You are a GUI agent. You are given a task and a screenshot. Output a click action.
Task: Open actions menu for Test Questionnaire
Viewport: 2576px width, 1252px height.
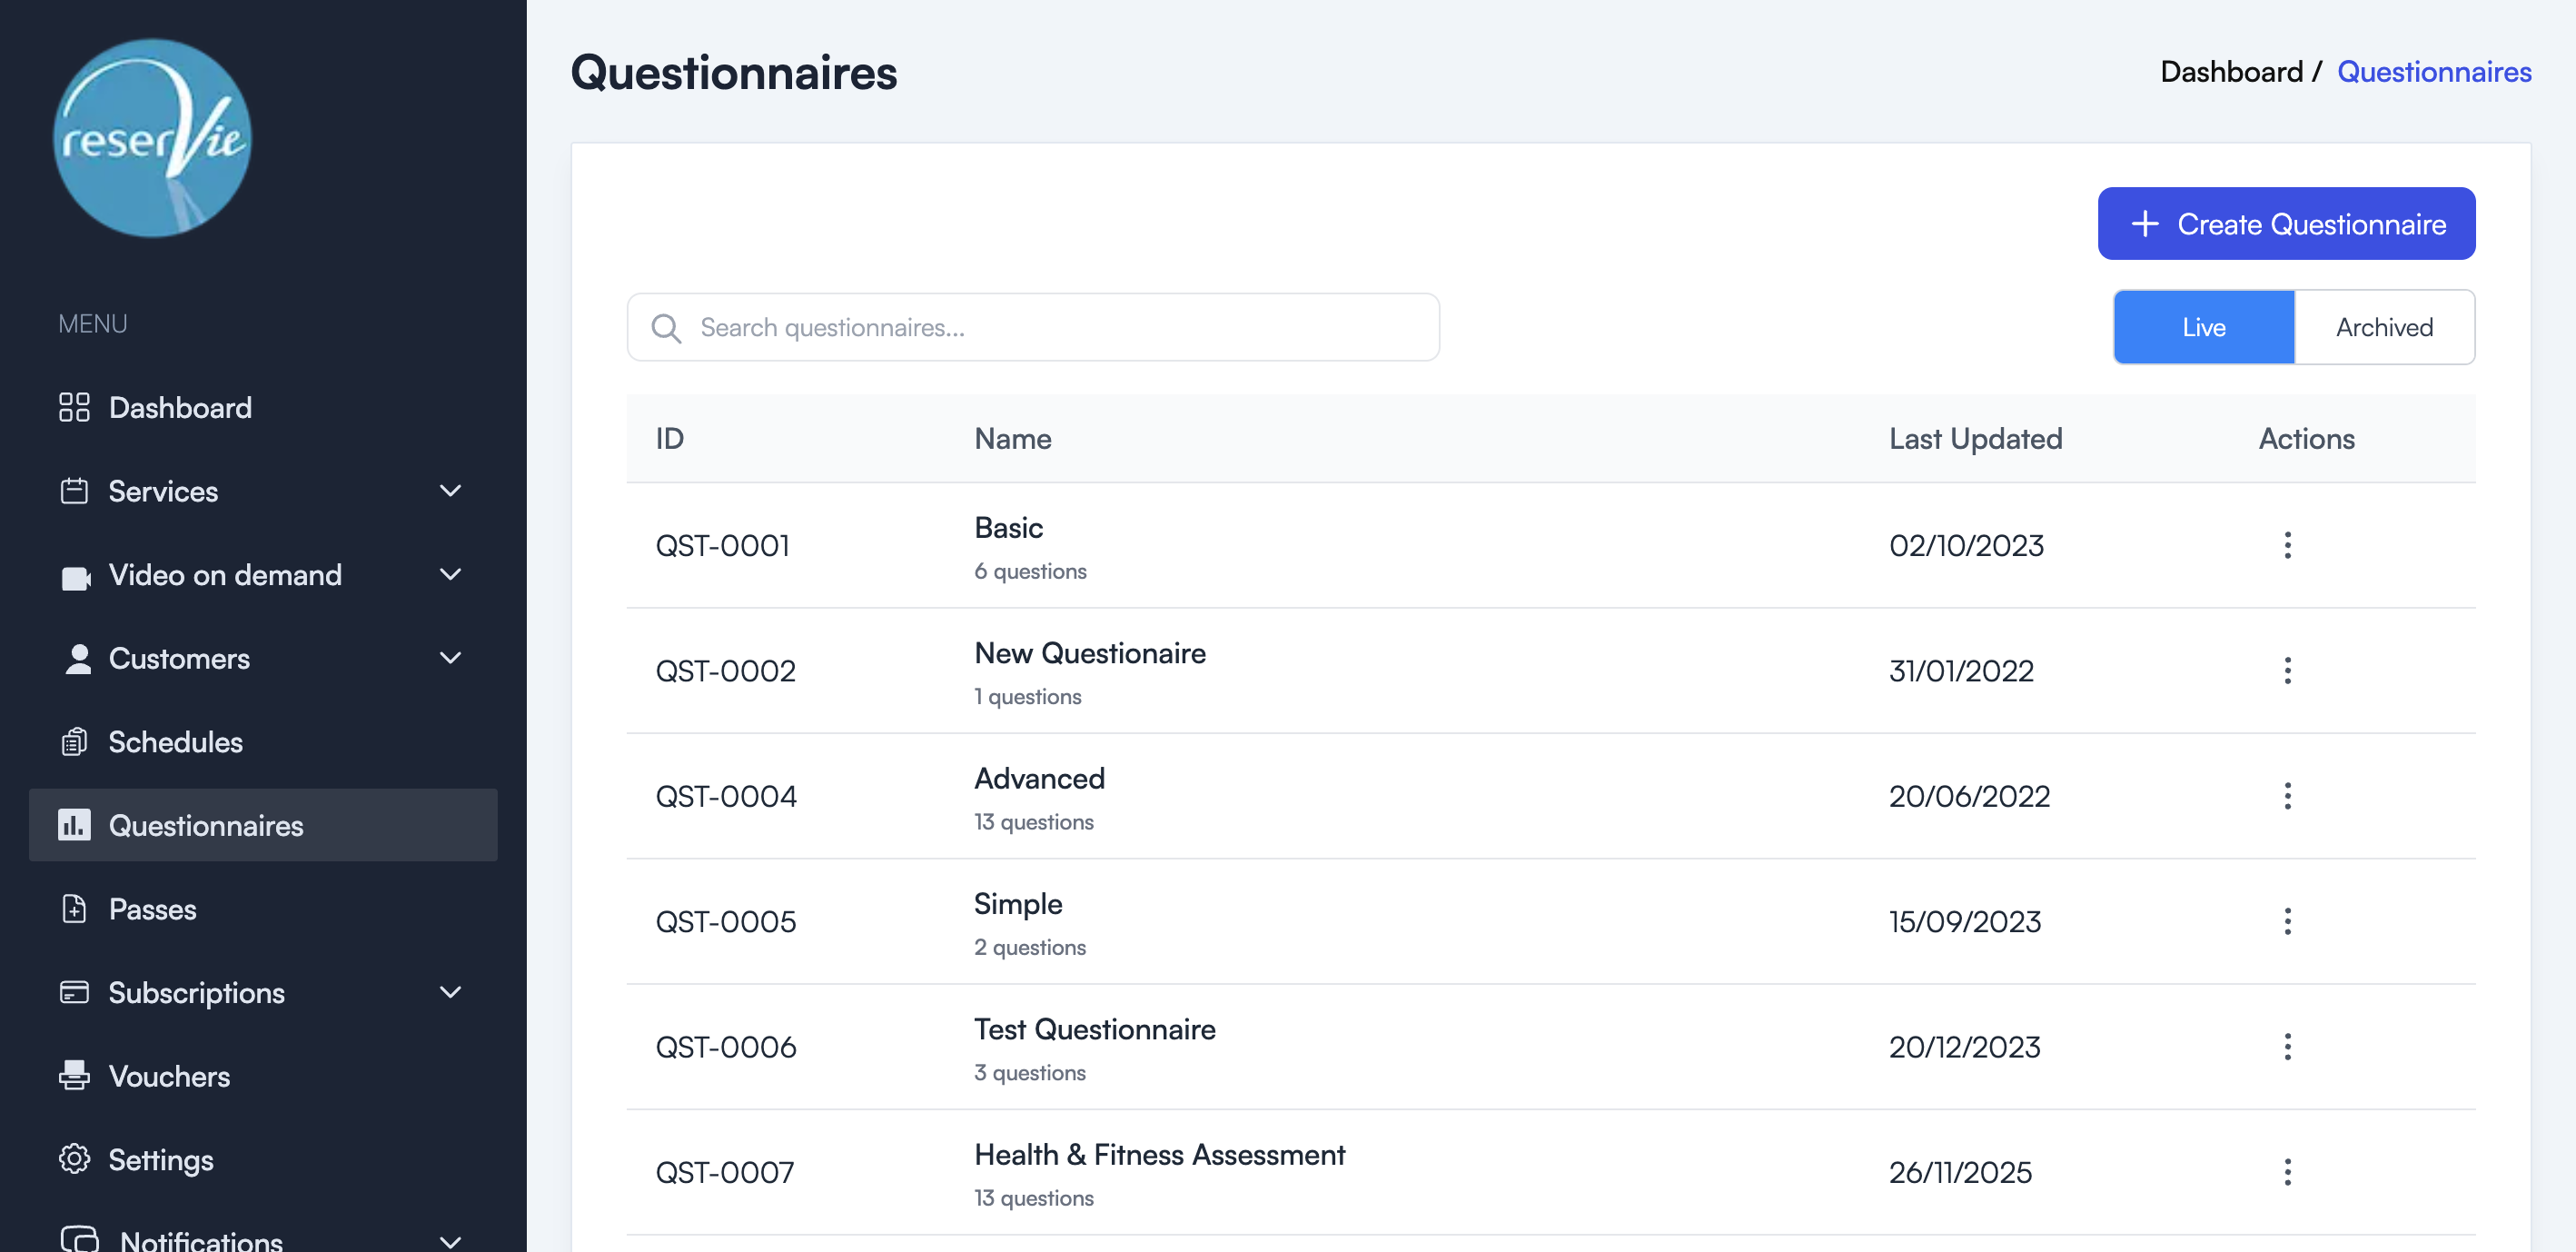(2287, 1047)
